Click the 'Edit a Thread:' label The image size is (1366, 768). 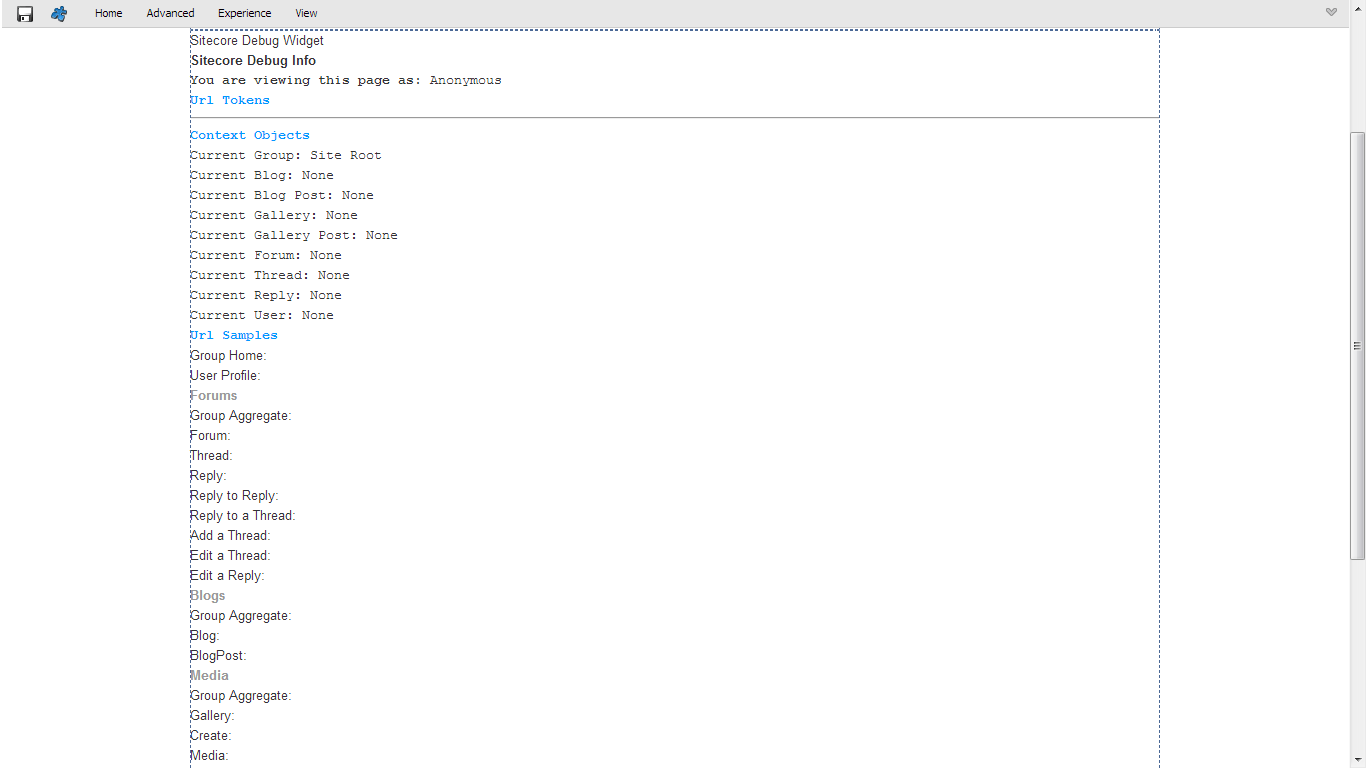click(230, 556)
